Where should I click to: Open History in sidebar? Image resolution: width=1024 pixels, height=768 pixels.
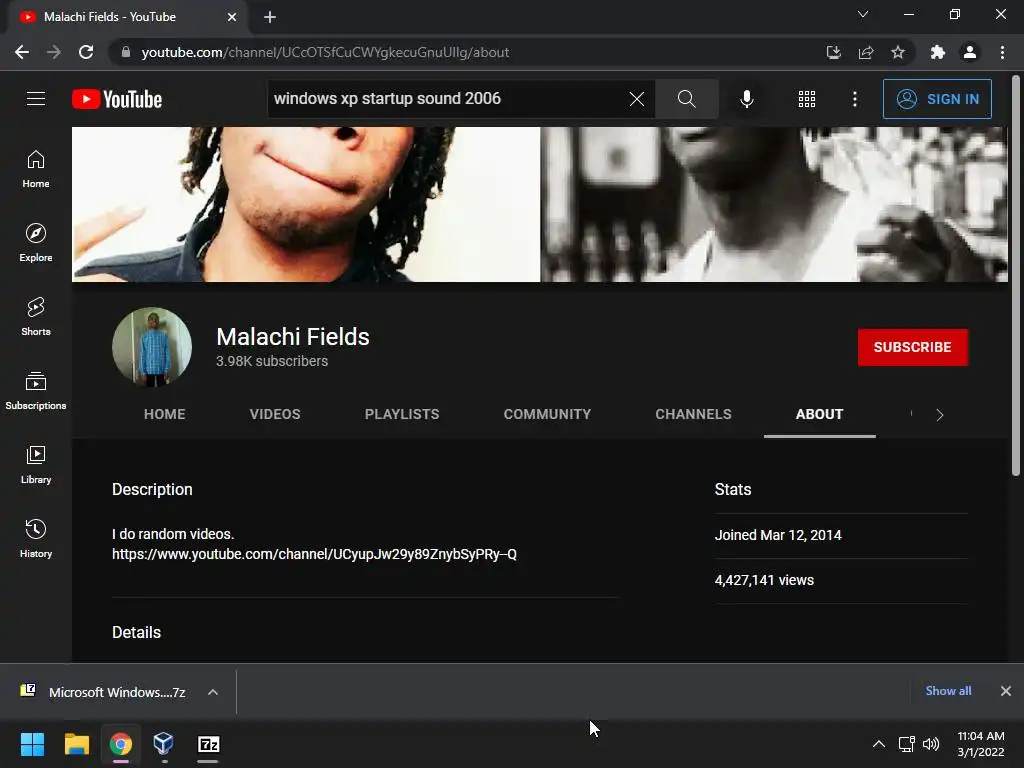pyautogui.click(x=36, y=538)
